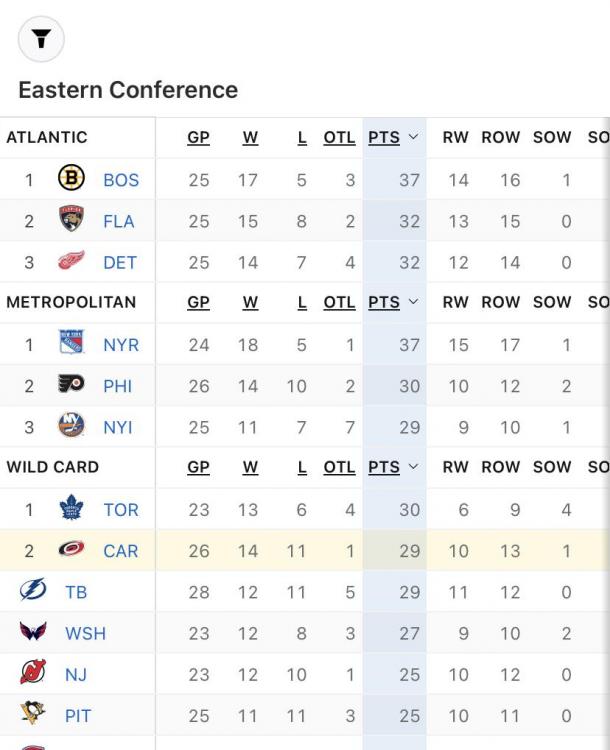This screenshot has height=750, width=610.
Task: Click the Carolina Hurricanes logo
Action: [x=70, y=550]
